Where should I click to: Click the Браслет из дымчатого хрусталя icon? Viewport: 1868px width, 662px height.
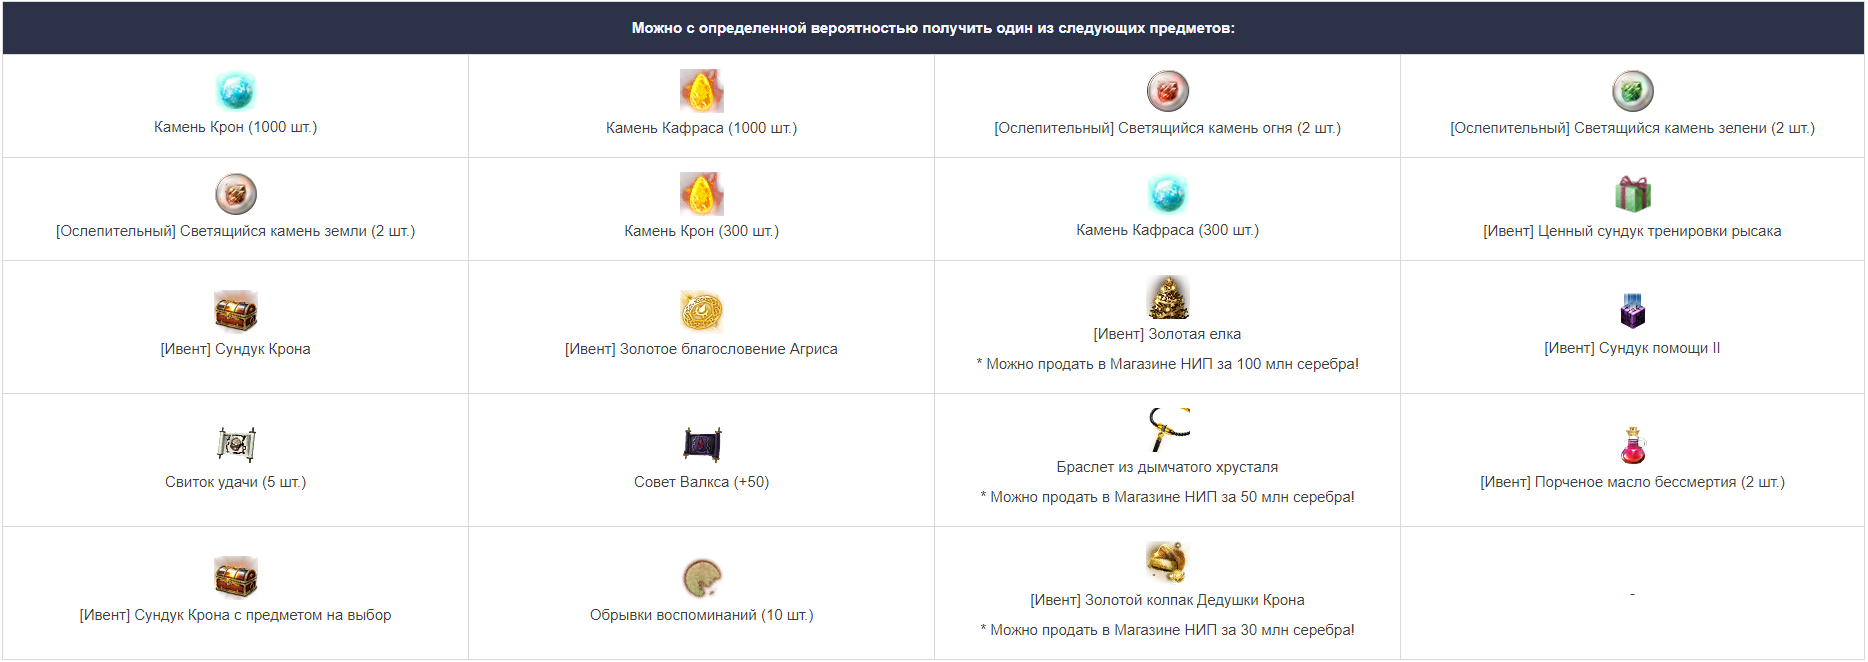(1167, 430)
